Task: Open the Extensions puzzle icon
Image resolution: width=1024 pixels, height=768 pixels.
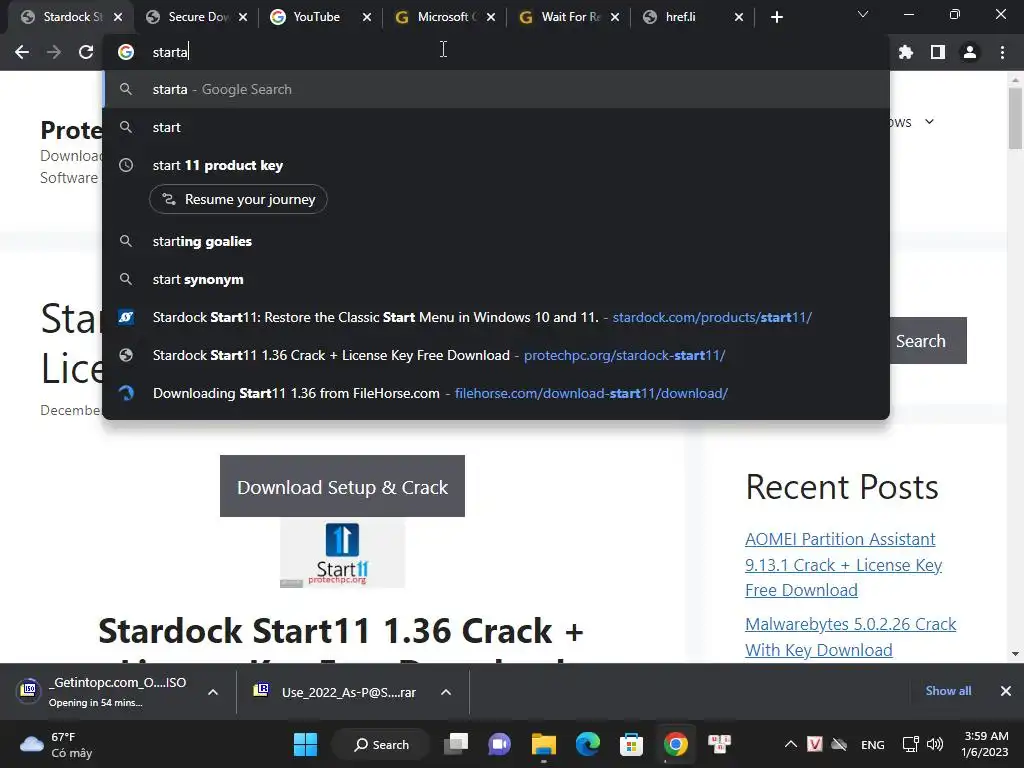Action: [906, 52]
